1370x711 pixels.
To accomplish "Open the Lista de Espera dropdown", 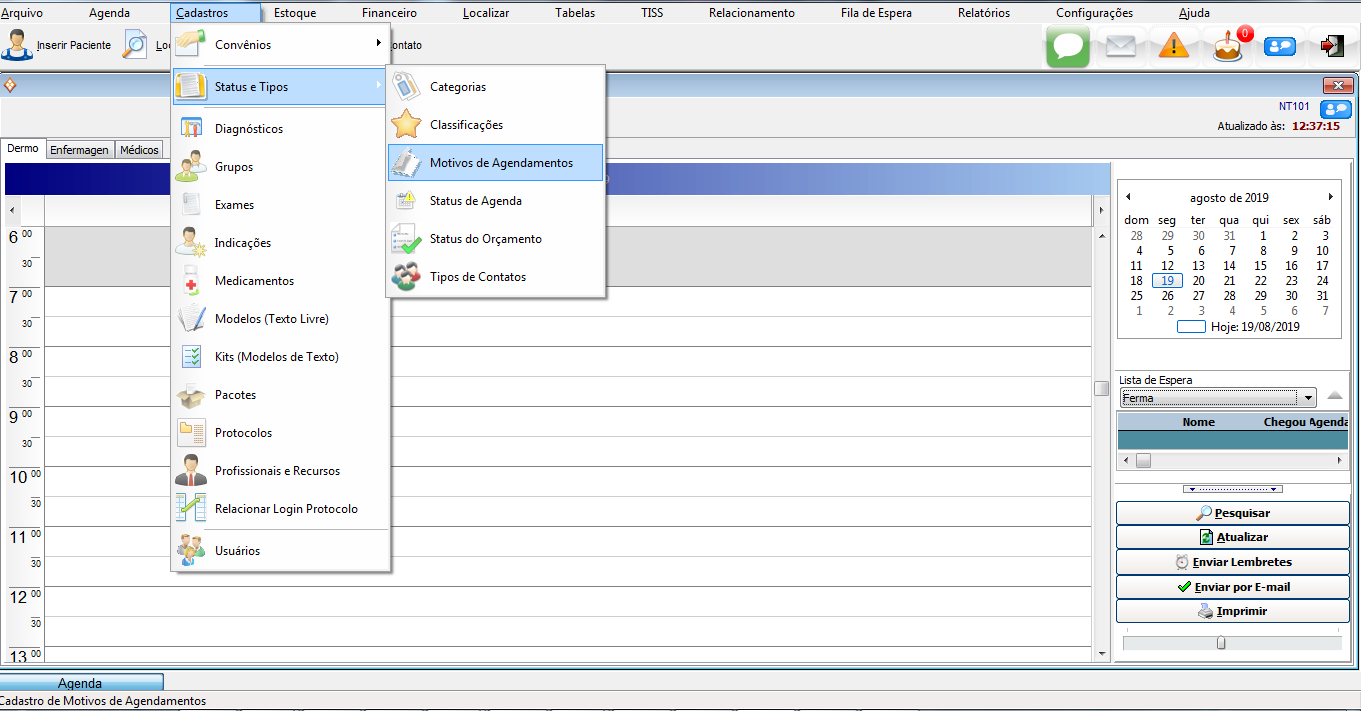I will point(1307,398).
